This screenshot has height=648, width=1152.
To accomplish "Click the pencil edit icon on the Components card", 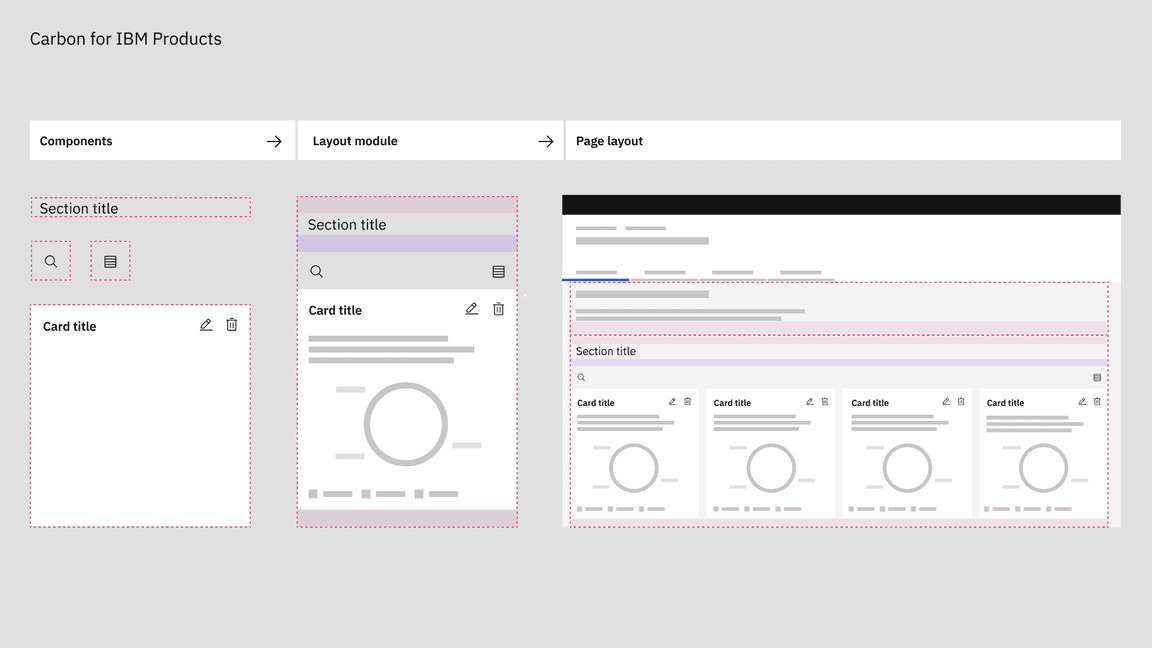I will (205, 324).
